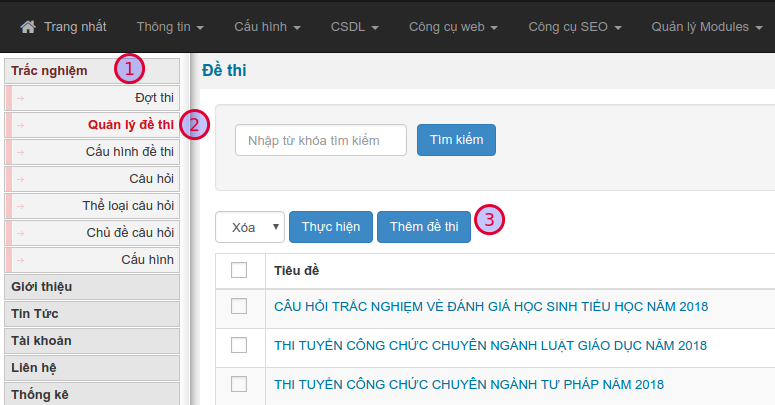Select checkbox for LUẬT GIÁO DỤC exam row
Viewport: 775px width, 405px height.
[239, 345]
